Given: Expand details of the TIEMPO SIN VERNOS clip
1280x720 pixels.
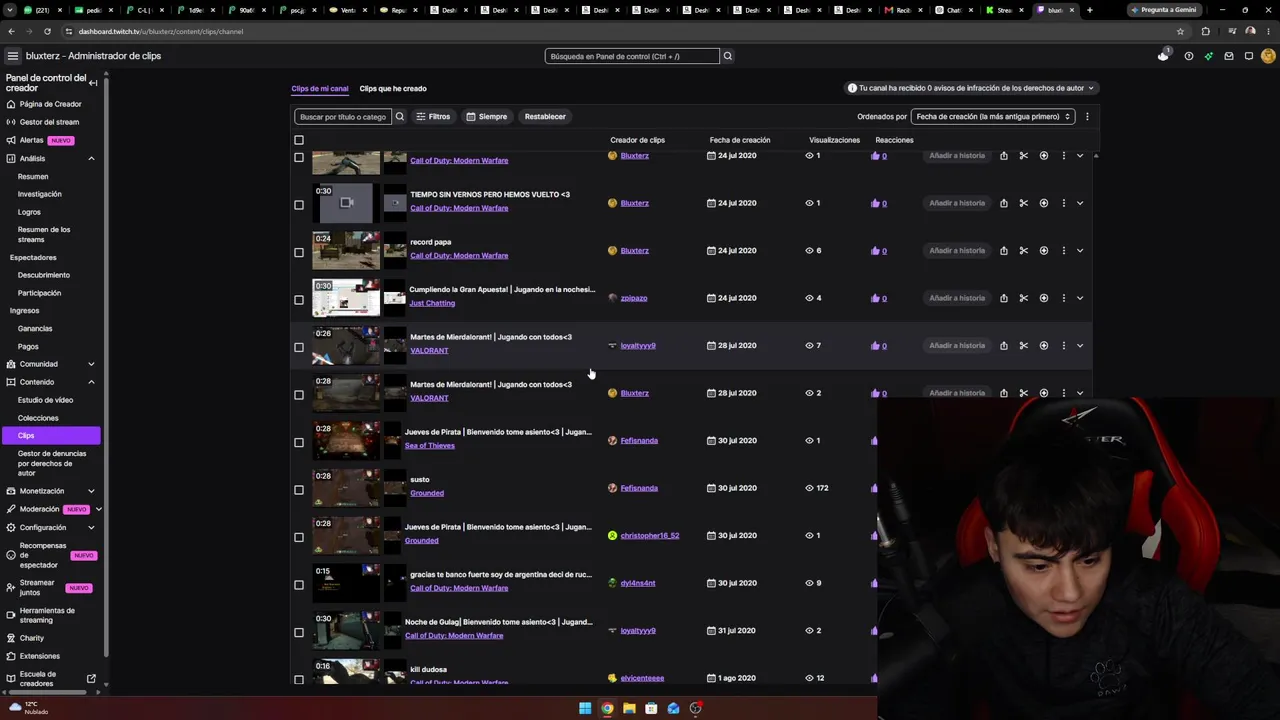Looking at the screenshot, I should tap(1080, 203).
